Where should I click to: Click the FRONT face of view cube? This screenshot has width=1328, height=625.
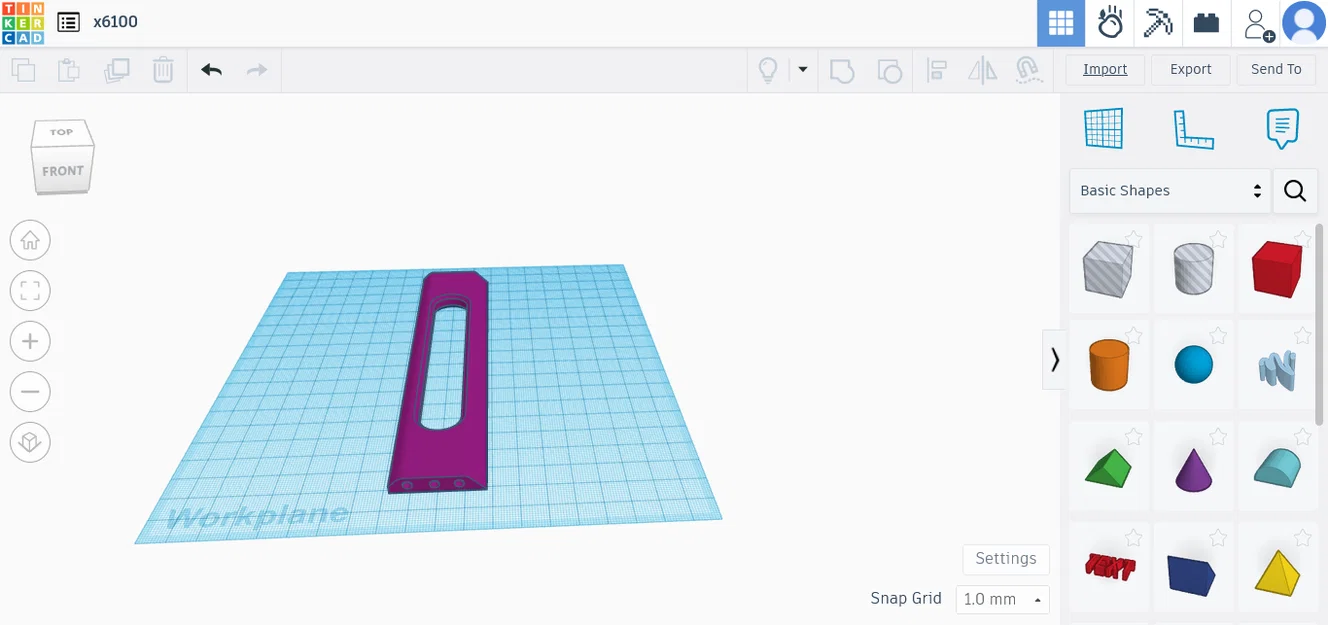pos(62,171)
